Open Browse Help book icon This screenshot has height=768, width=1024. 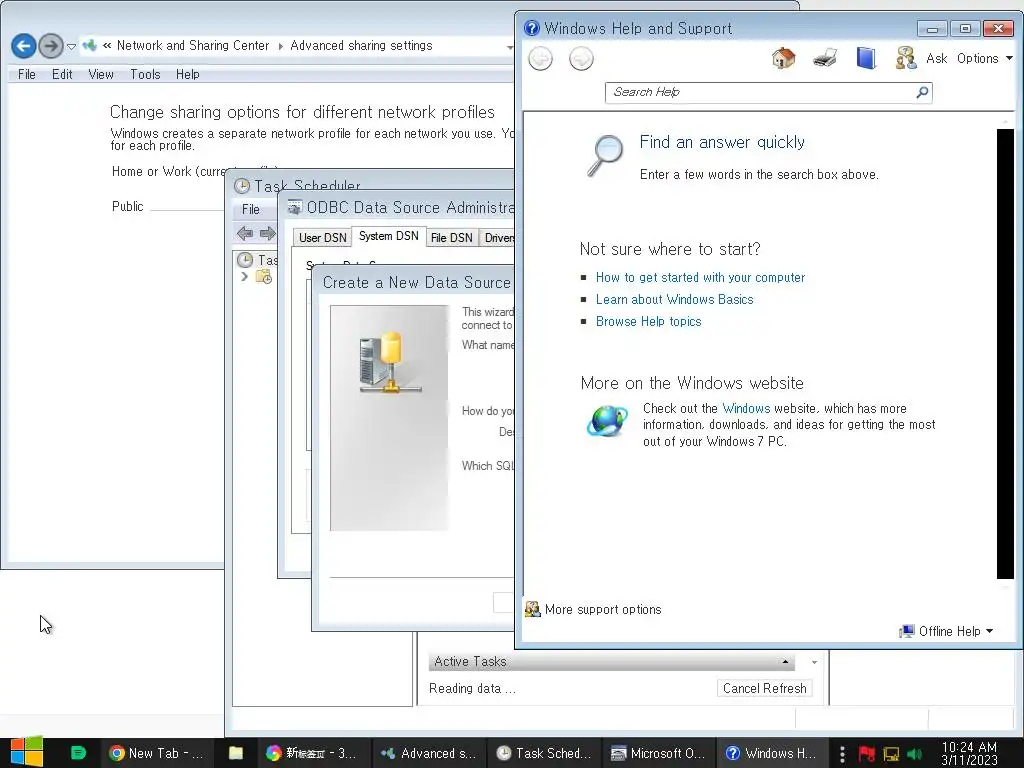coord(866,58)
